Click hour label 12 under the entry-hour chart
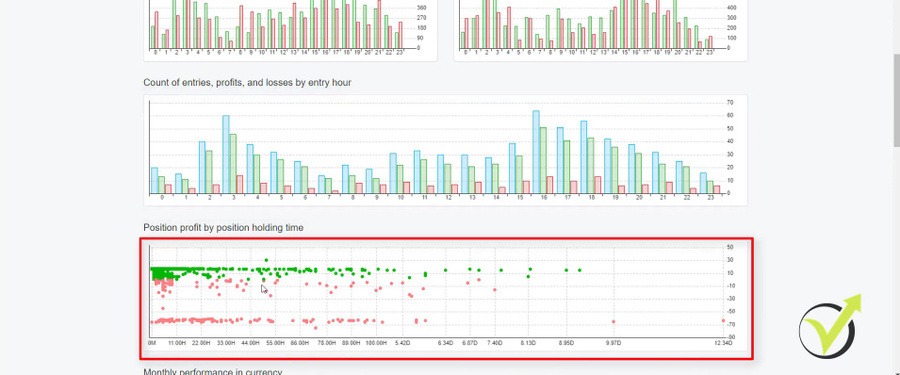This screenshot has height=375, width=900. click(448, 198)
